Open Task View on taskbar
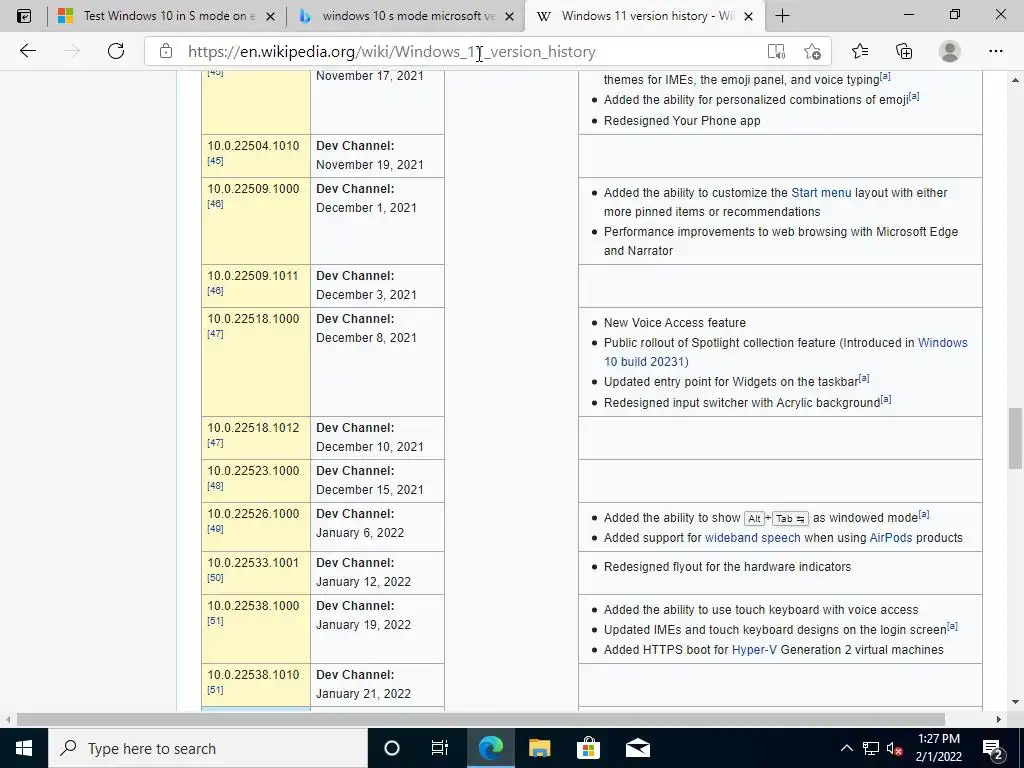The image size is (1024, 768). 440,748
